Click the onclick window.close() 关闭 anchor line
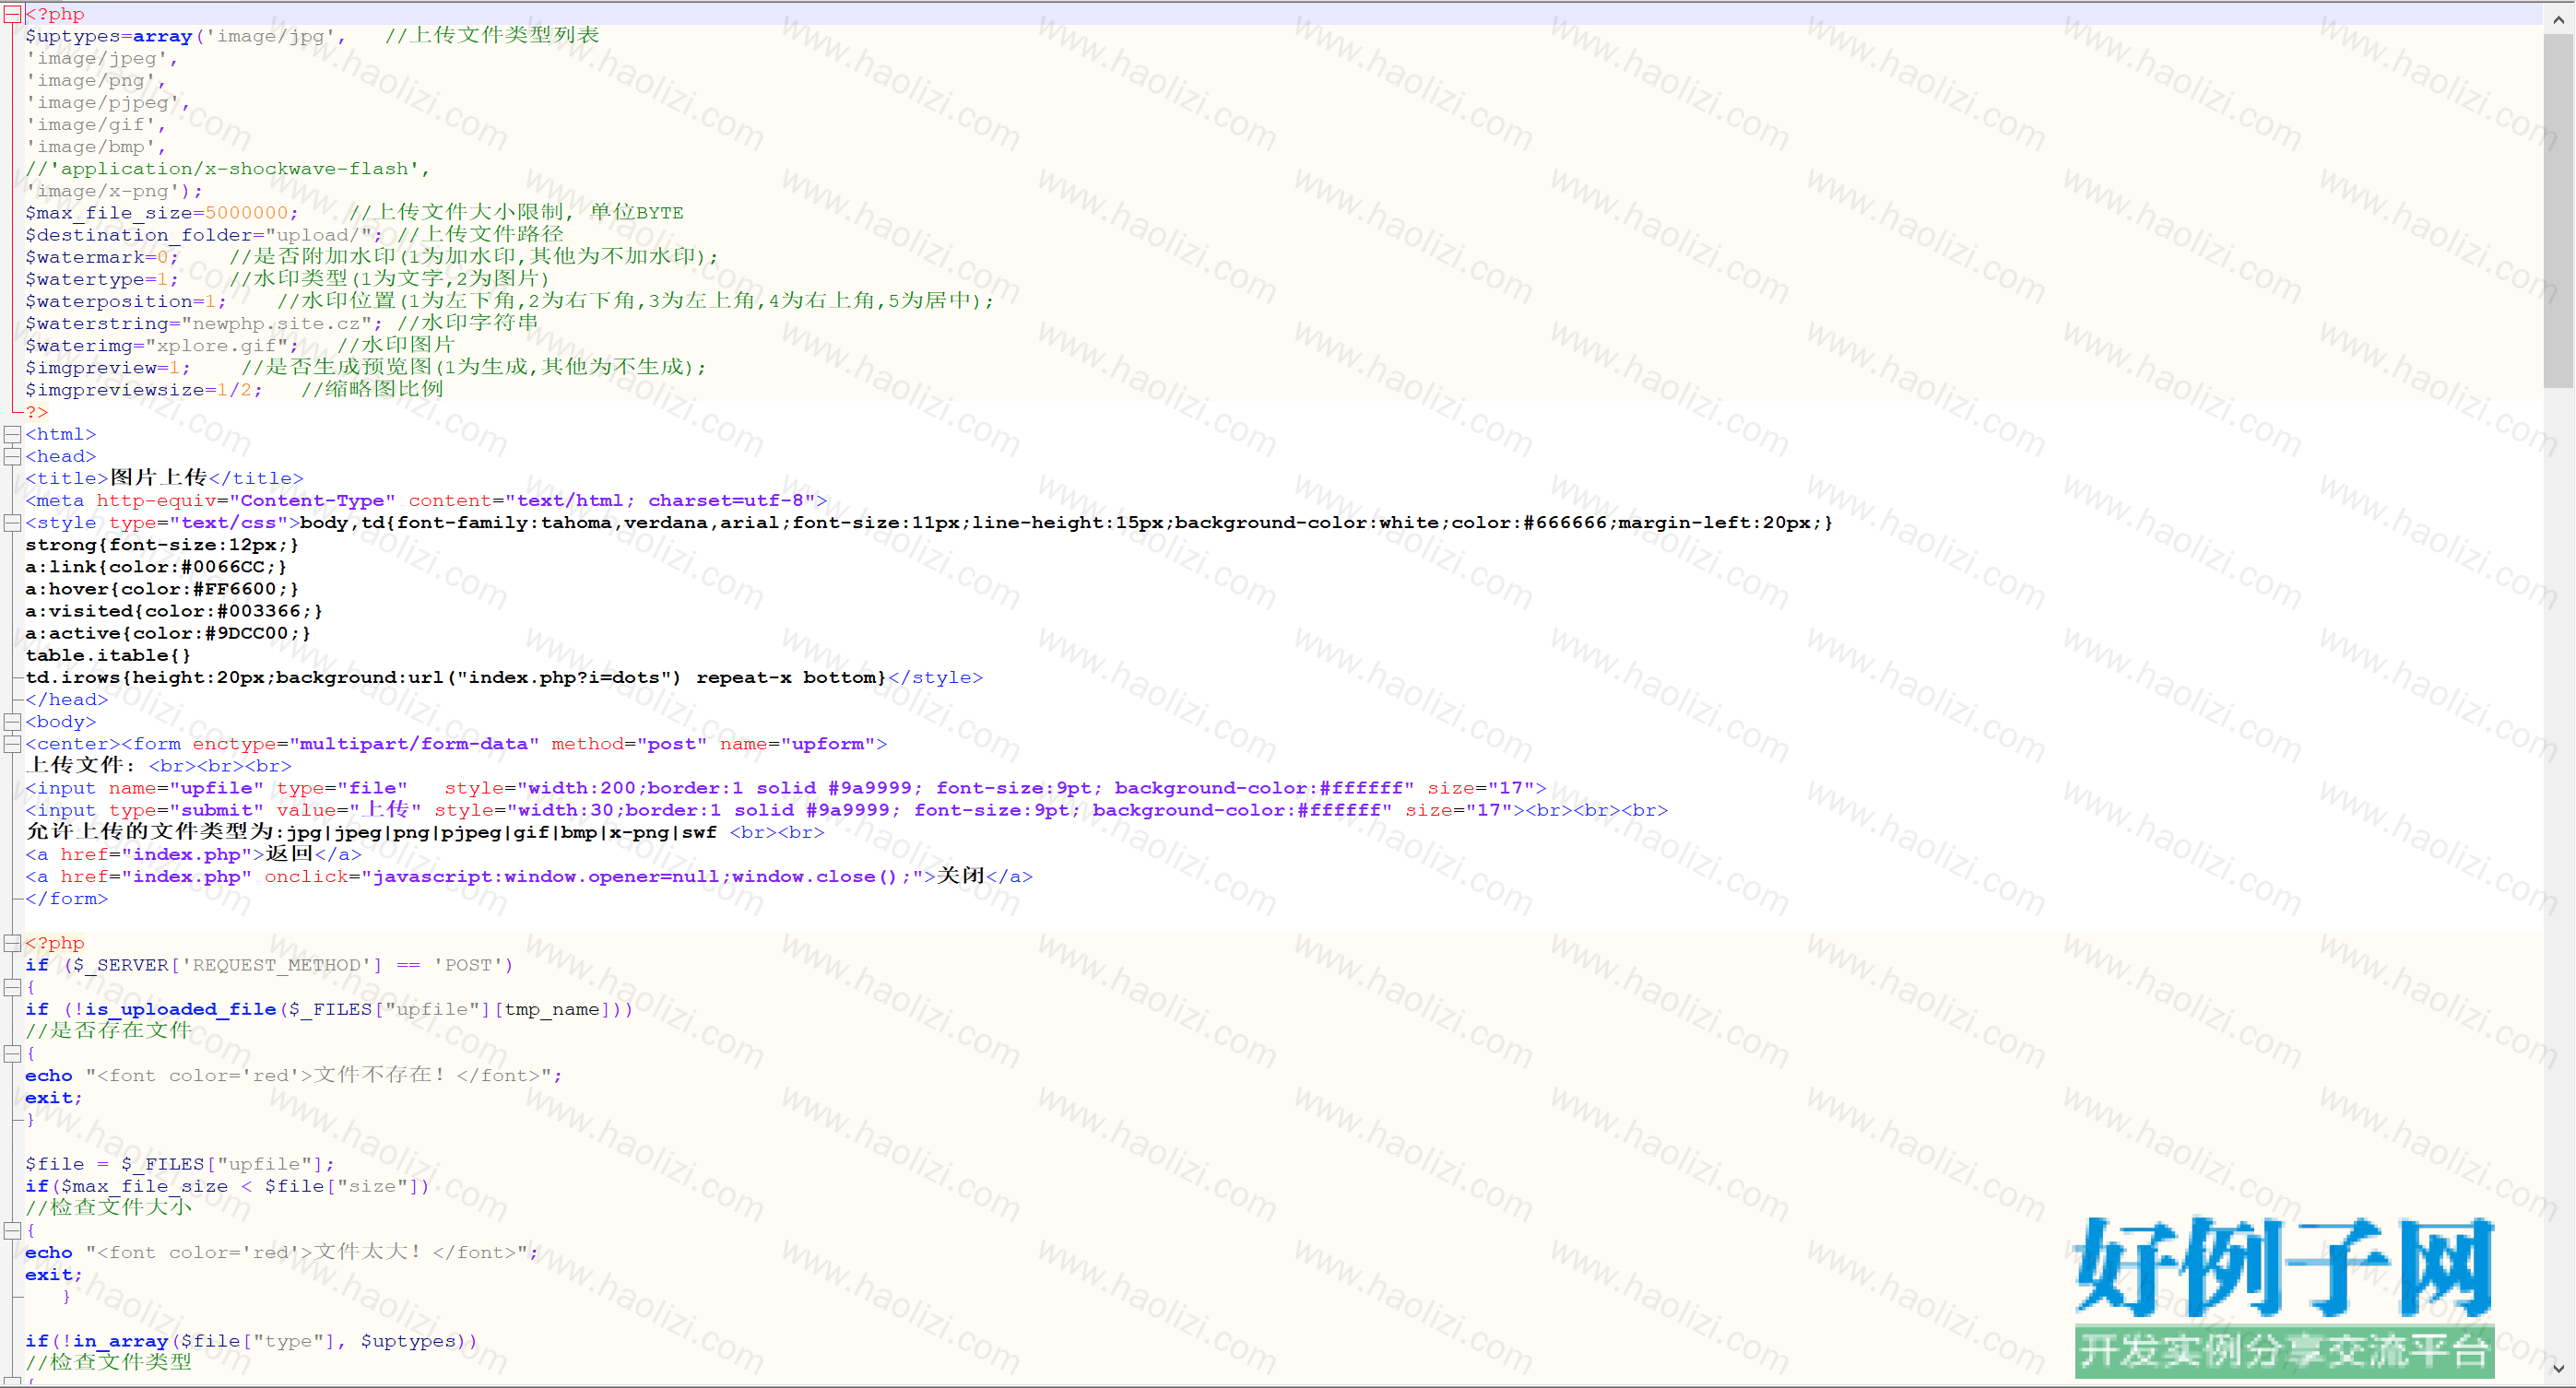Image resolution: width=2576 pixels, height=1388 pixels. click(529, 876)
